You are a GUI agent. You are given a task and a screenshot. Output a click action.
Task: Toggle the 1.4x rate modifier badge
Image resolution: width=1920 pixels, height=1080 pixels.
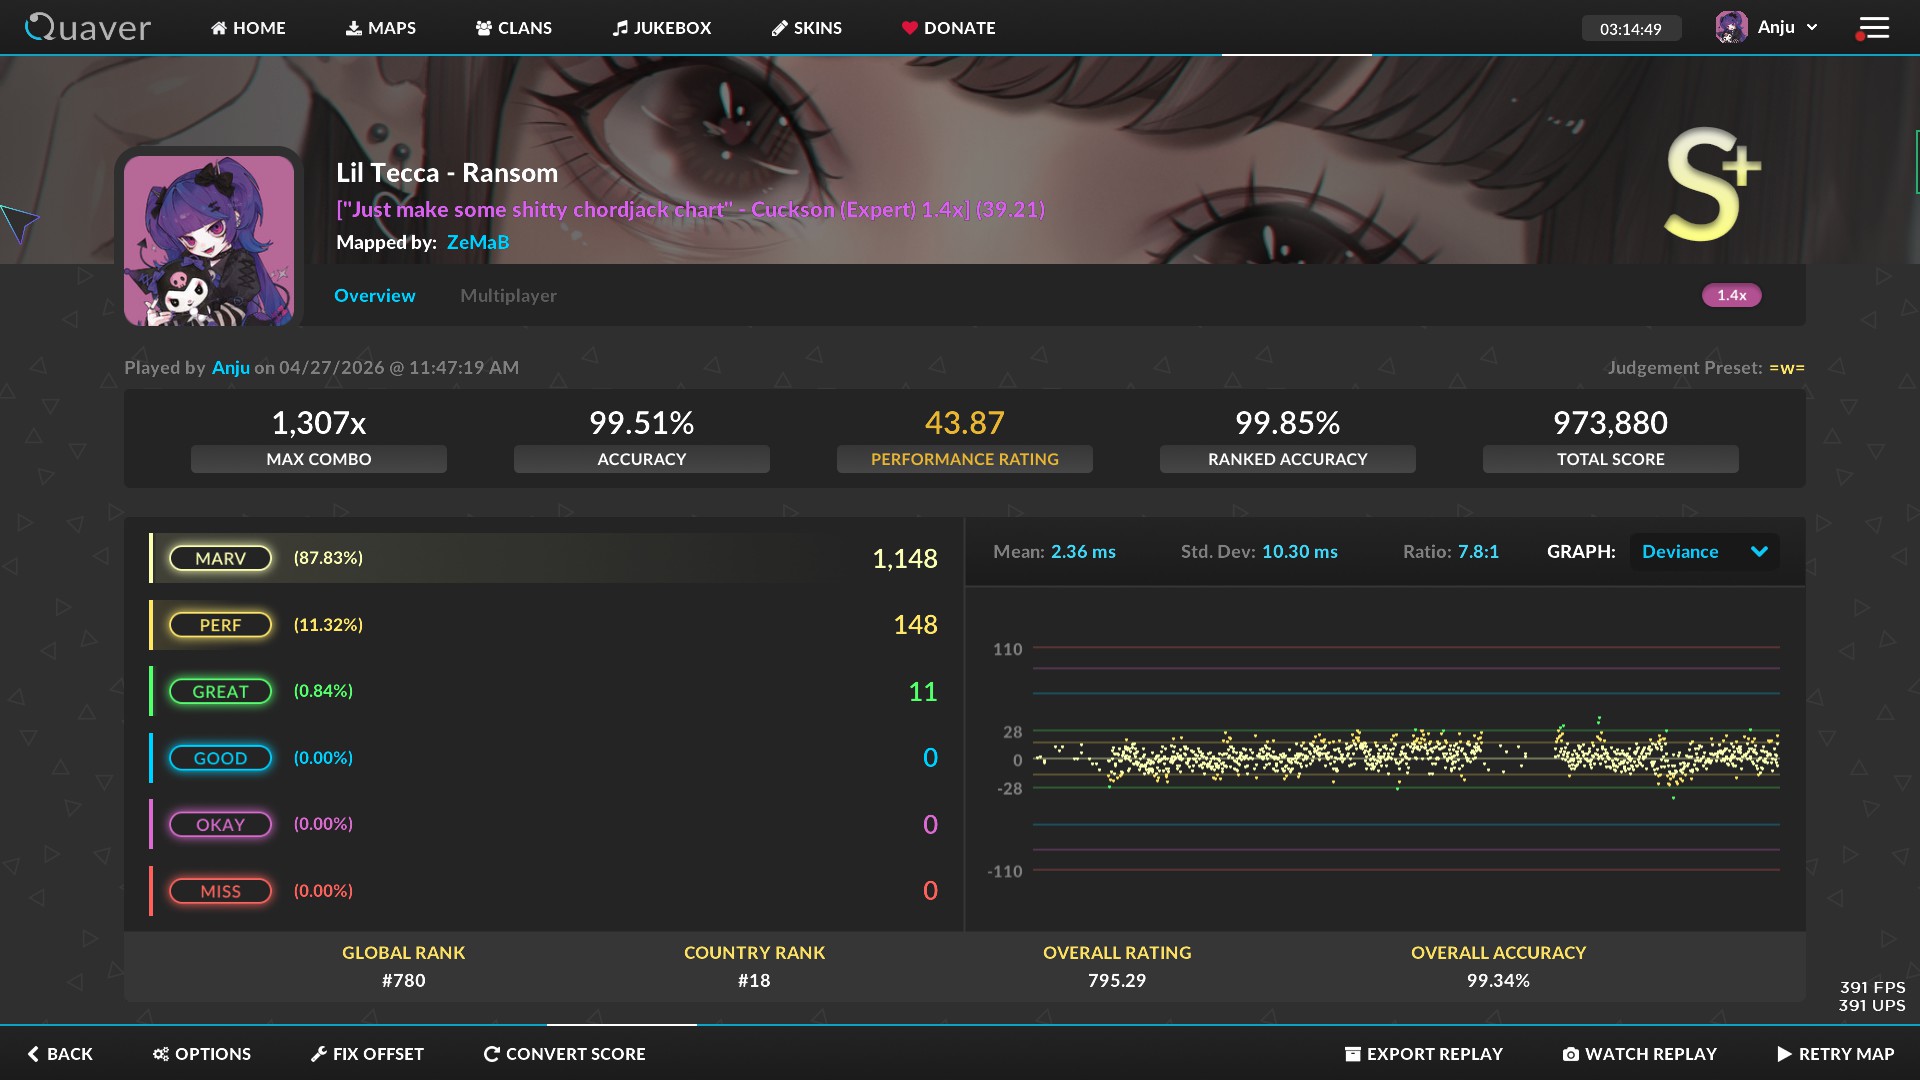pyautogui.click(x=1731, y=295)
